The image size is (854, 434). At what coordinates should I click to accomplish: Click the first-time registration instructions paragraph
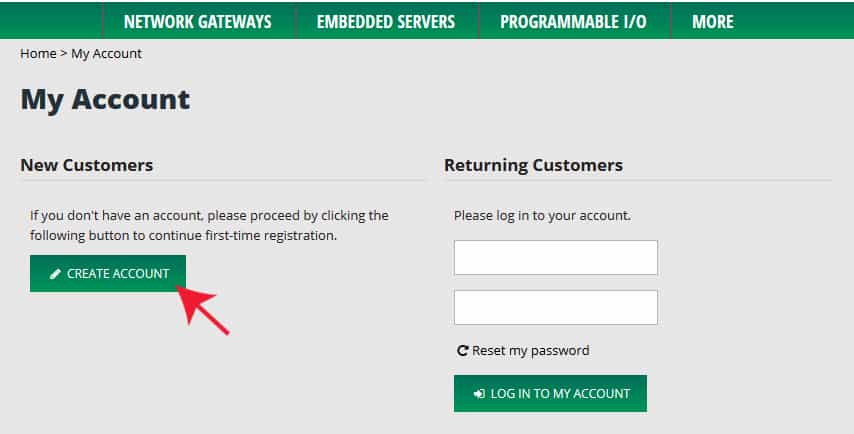click(209, 225)
